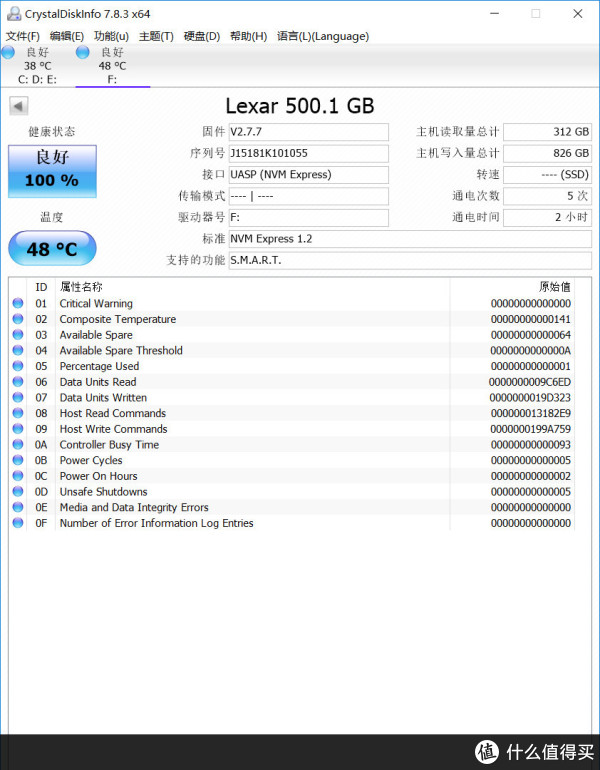The height and width of the screenshot is (770, 600).
Task: Click status orb for Available Spare row
Action: [18, 334]
